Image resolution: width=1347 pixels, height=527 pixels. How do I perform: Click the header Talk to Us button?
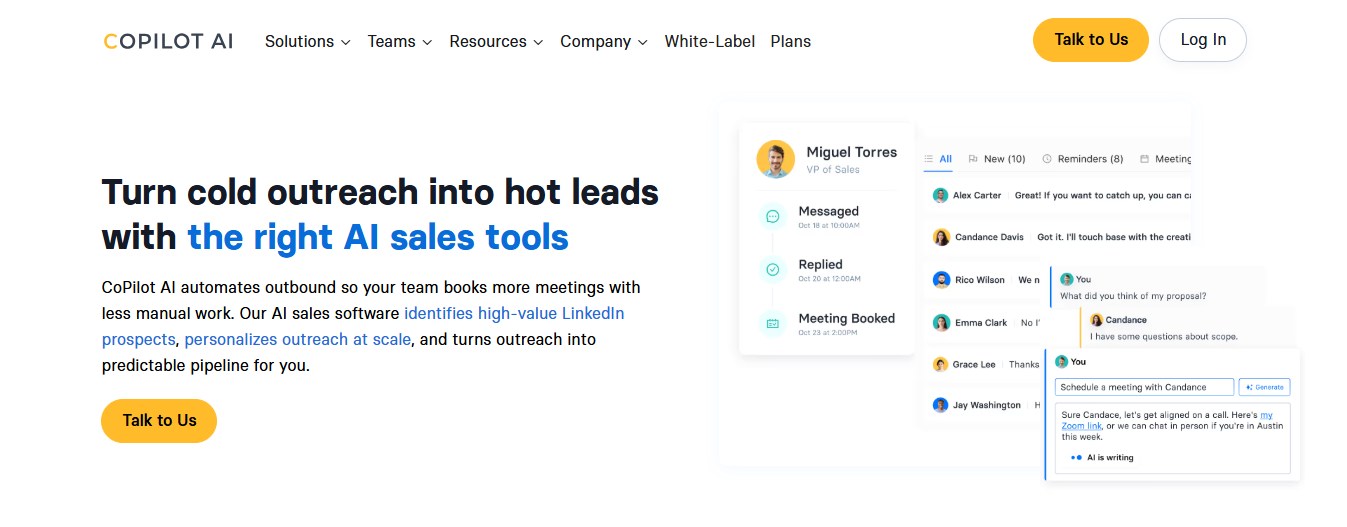[1091, 40]
